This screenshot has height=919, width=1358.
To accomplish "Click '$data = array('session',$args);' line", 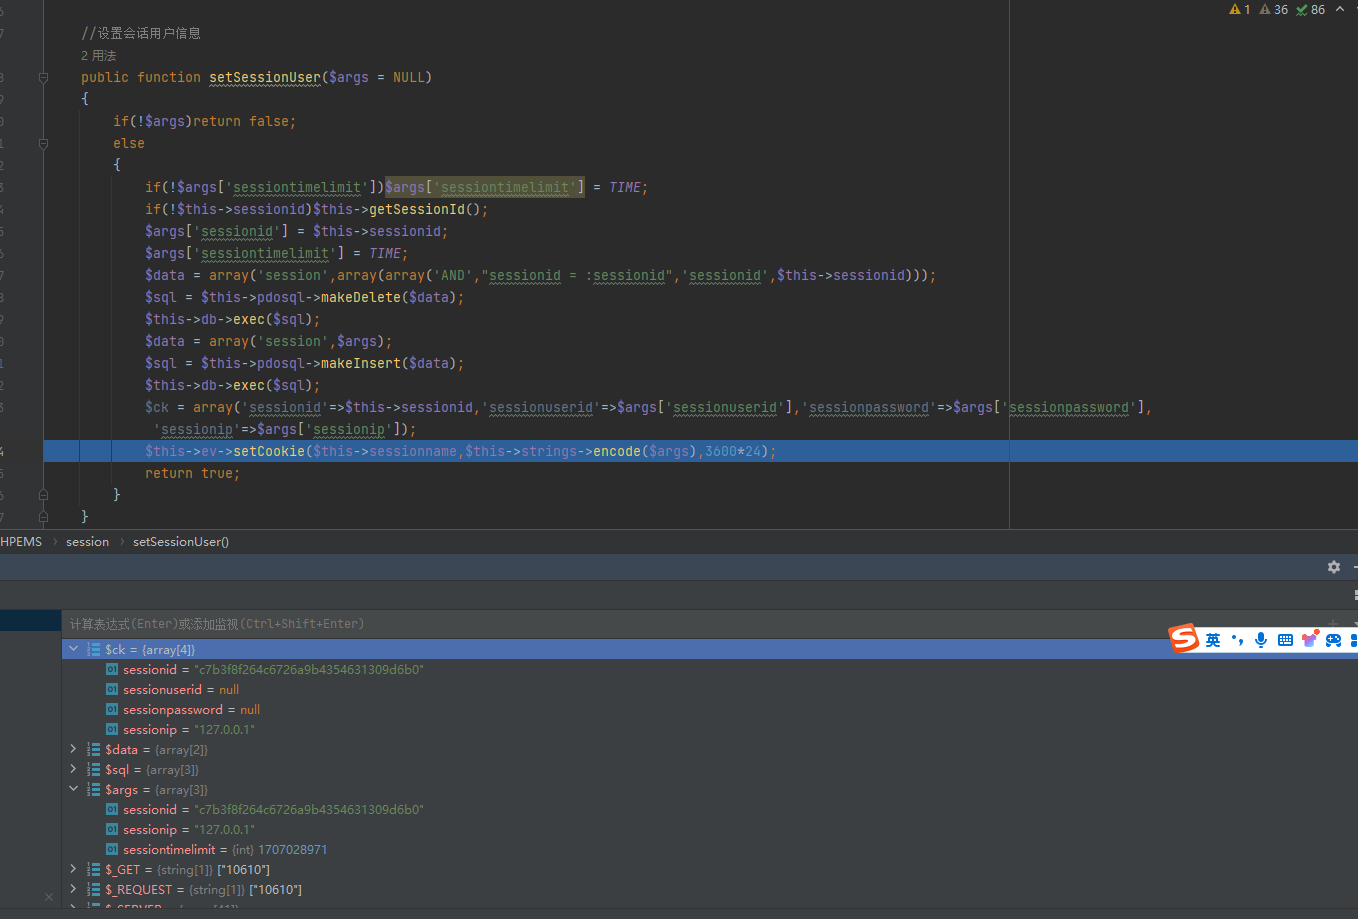I will click(x=269, y=341).
